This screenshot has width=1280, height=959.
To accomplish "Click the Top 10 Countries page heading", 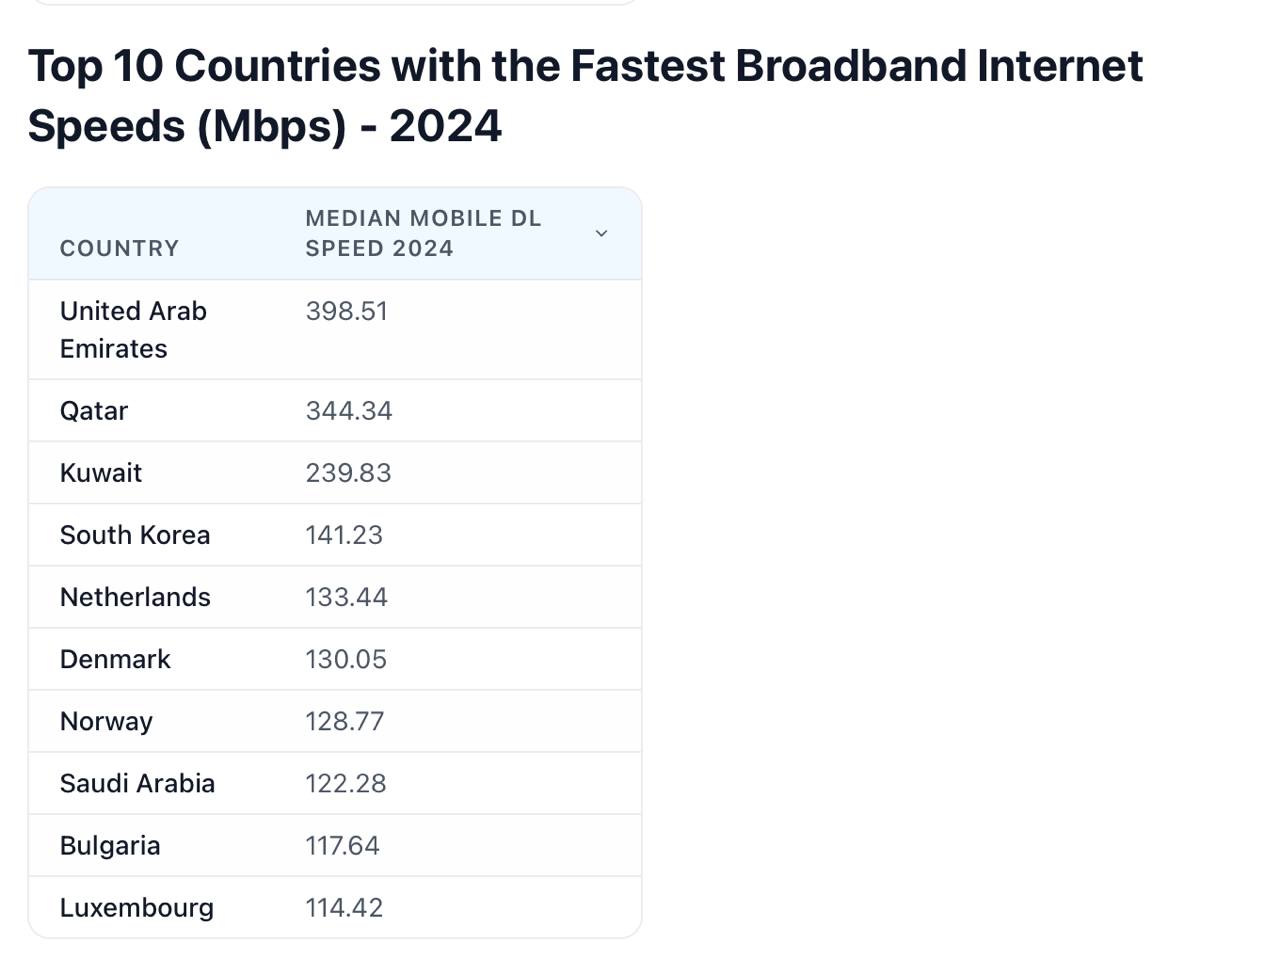I will 585,96.
